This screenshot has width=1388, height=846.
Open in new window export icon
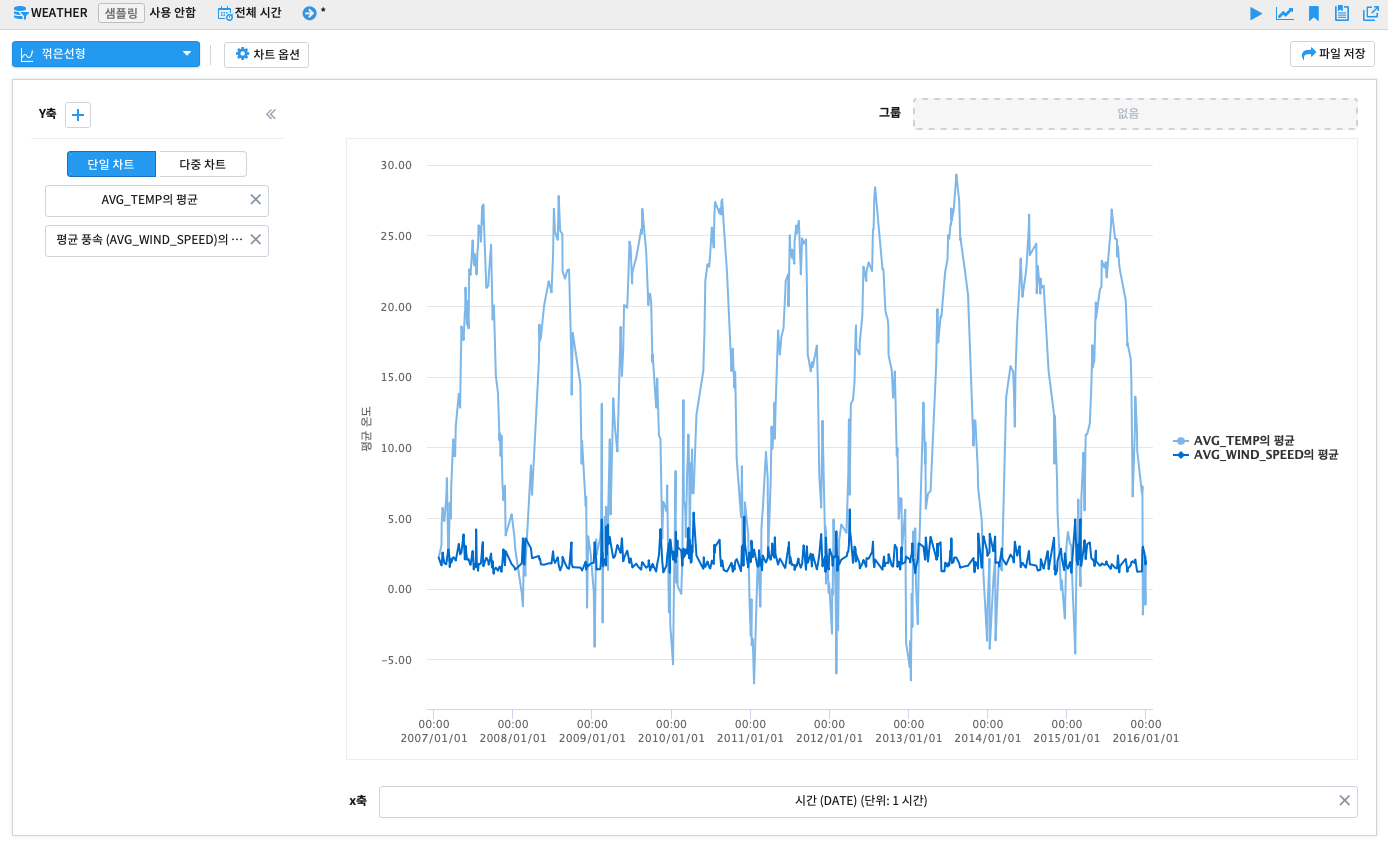[1371, 13]
